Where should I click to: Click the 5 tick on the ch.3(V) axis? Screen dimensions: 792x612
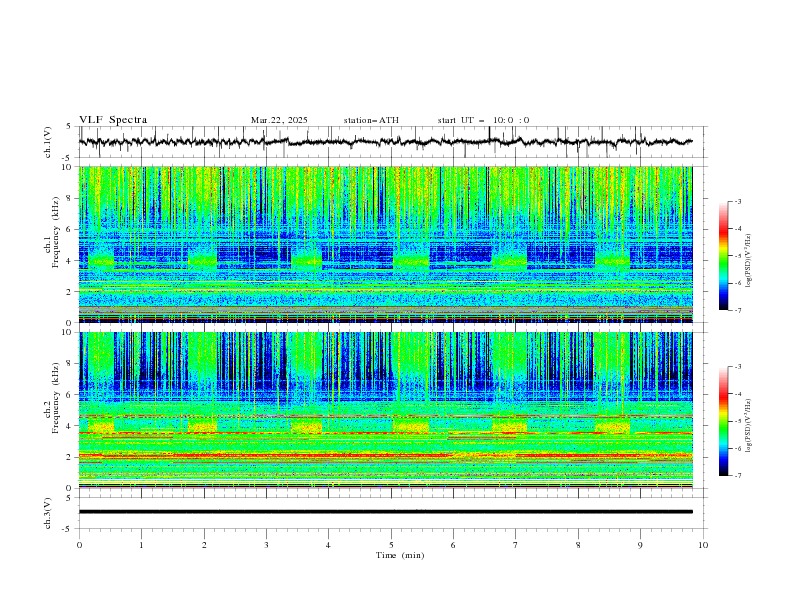[x=69, y=497]
